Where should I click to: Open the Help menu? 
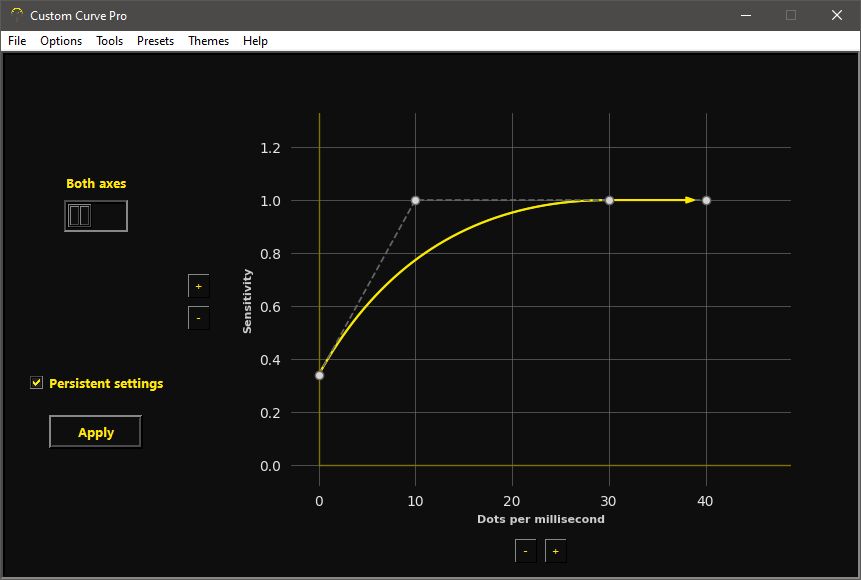pos(255,41)
